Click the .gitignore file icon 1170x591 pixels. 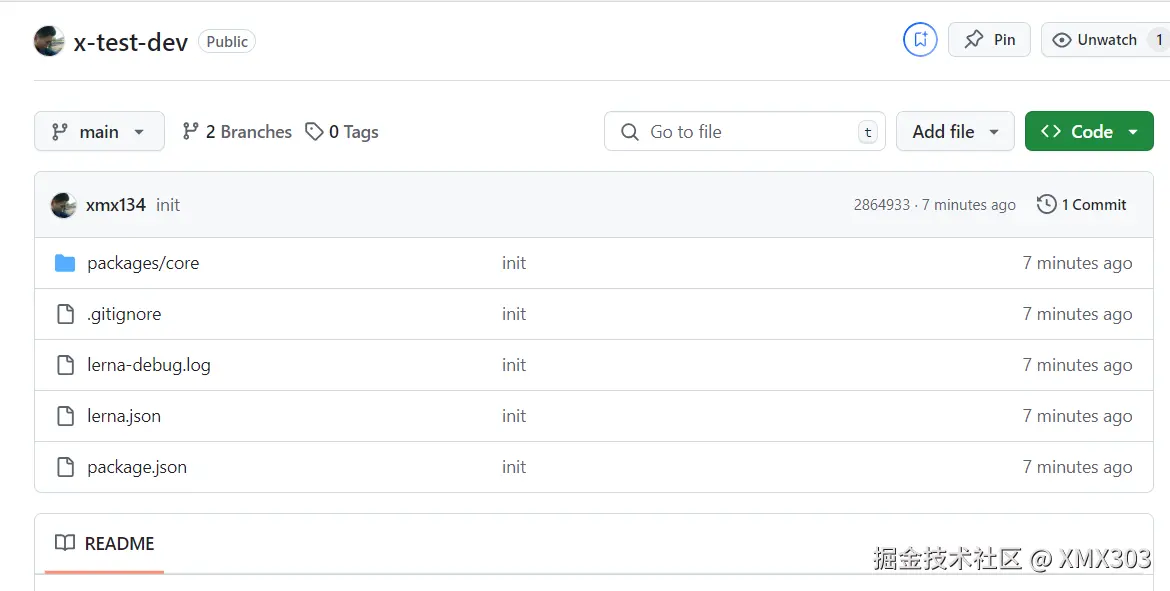tap(65, 314)
